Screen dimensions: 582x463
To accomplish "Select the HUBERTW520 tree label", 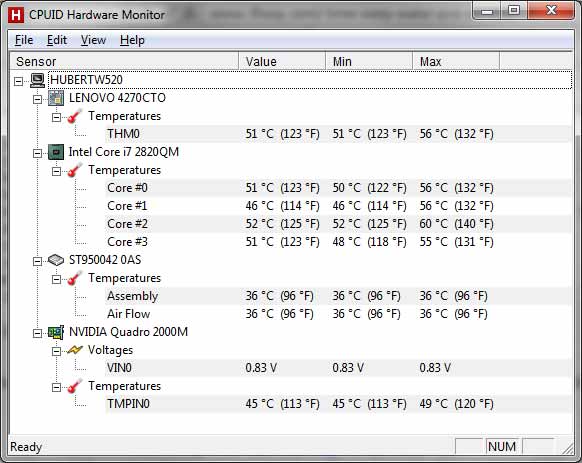I will [x=86, y=80].
